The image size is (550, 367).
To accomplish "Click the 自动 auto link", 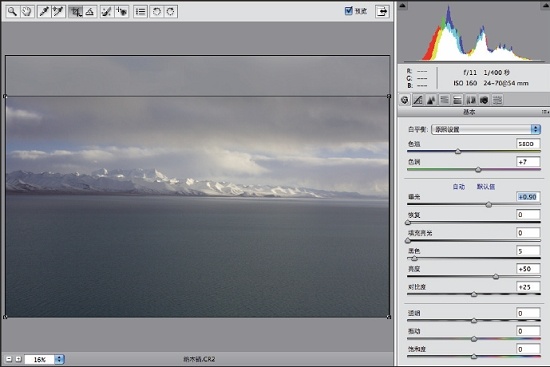I will (458, 187).
